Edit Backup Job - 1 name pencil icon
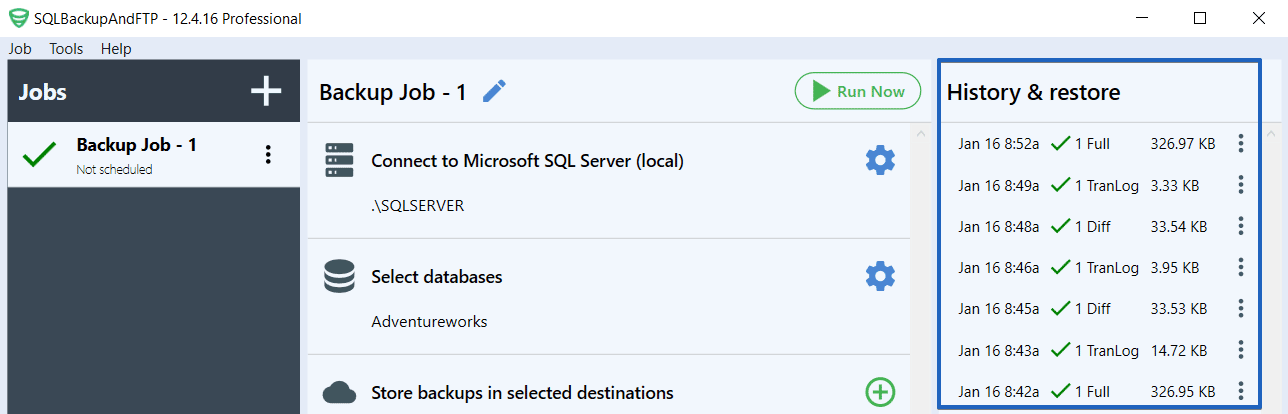The width and height of the screenshot is (1288, 414). (x=494, y=92)
